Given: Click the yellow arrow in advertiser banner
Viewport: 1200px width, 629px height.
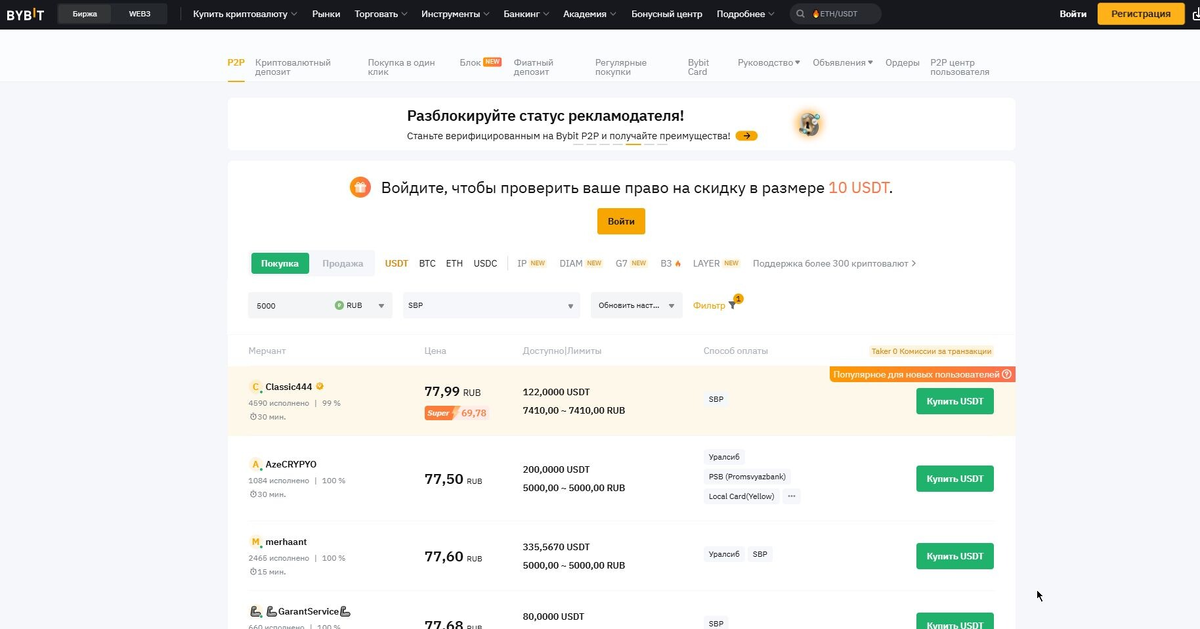Looking at the screenshot, I should (x=746, y=135).
